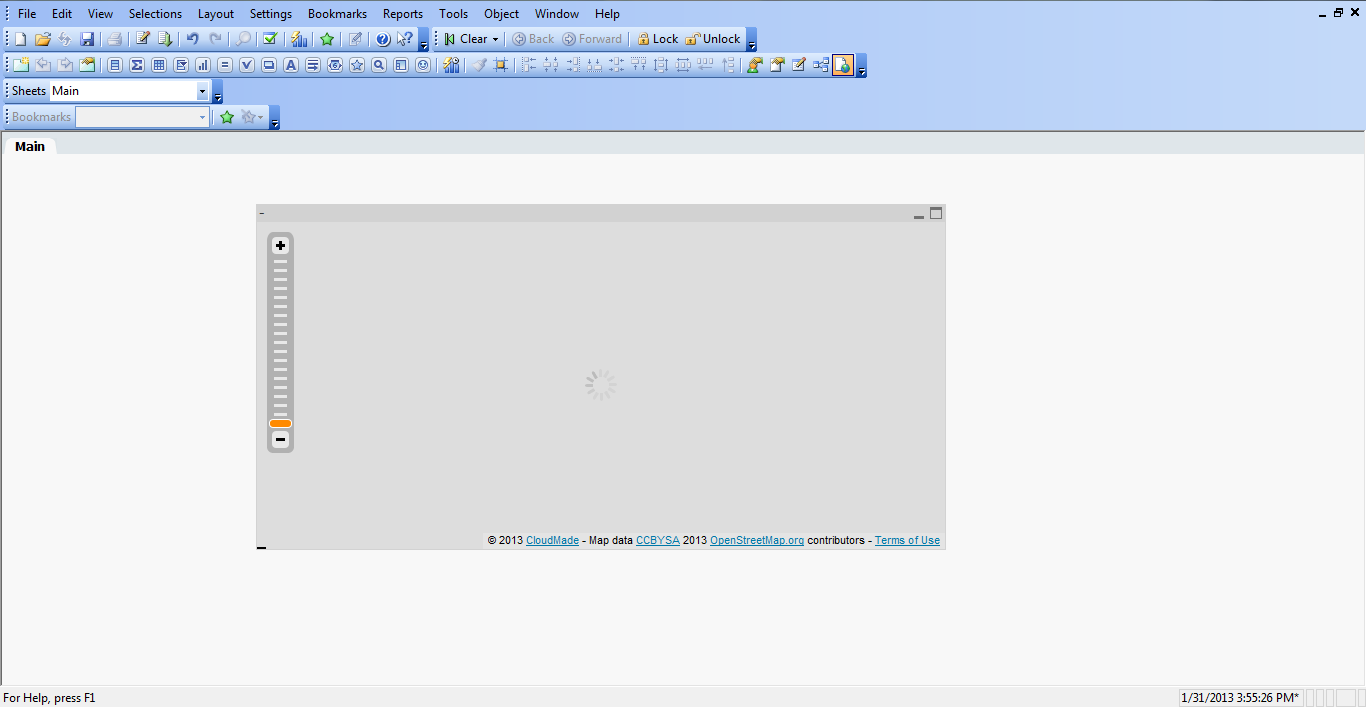Click the map zoom out minus button
This screenshot has height=707, width=1366.
click(x=280, y=439)
